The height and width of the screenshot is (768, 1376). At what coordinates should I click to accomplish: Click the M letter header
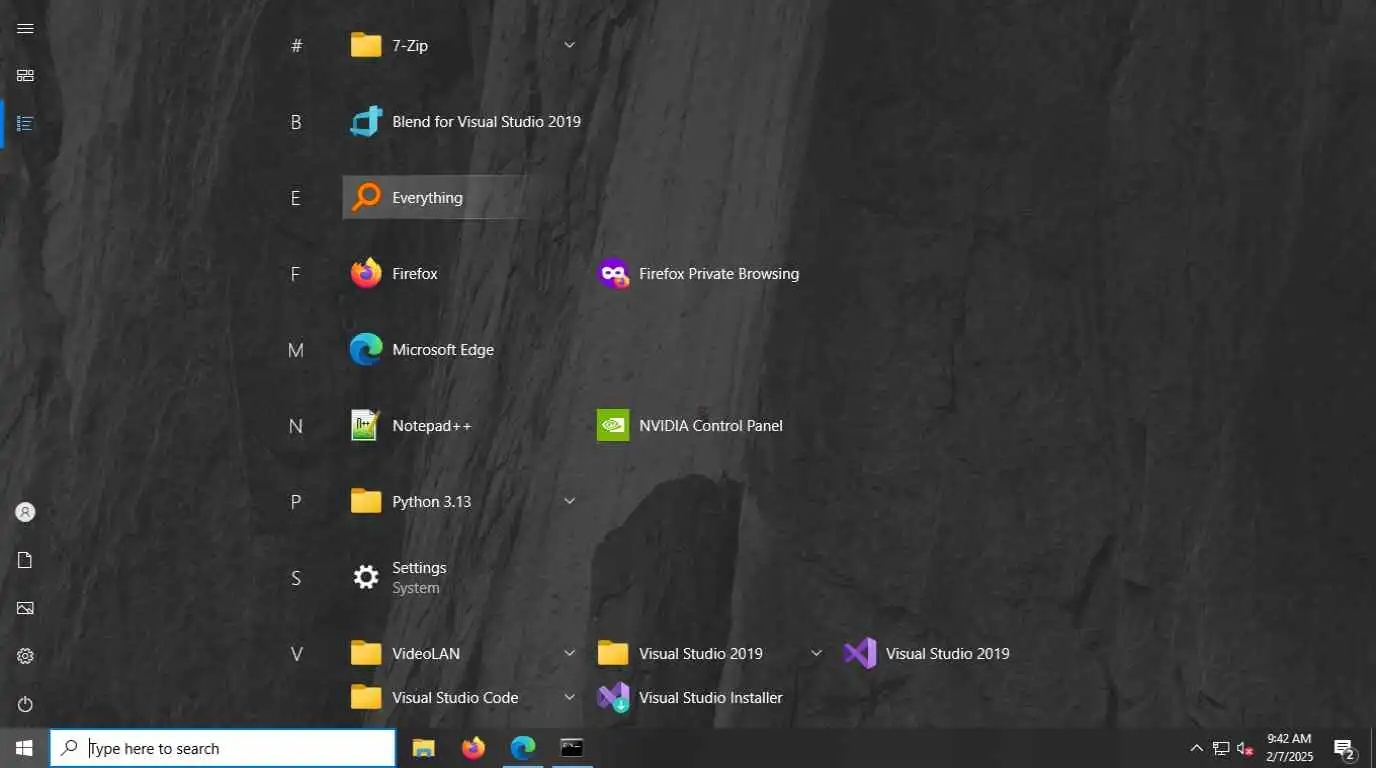pyautogui.click(x=296, y=350)
